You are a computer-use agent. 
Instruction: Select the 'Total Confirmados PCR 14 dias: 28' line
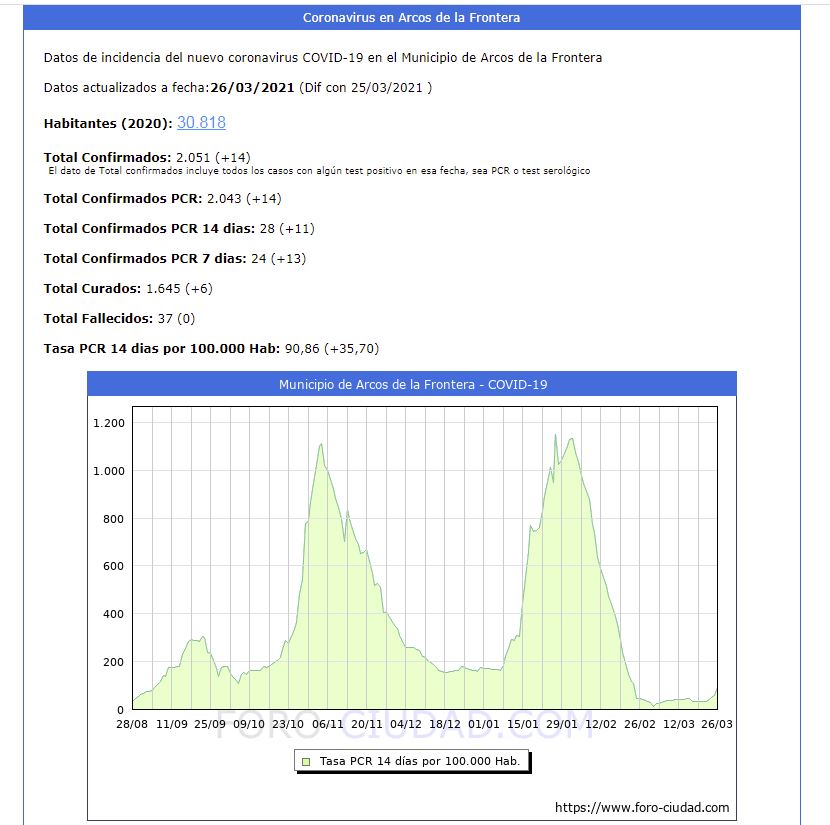coord(179,229)
